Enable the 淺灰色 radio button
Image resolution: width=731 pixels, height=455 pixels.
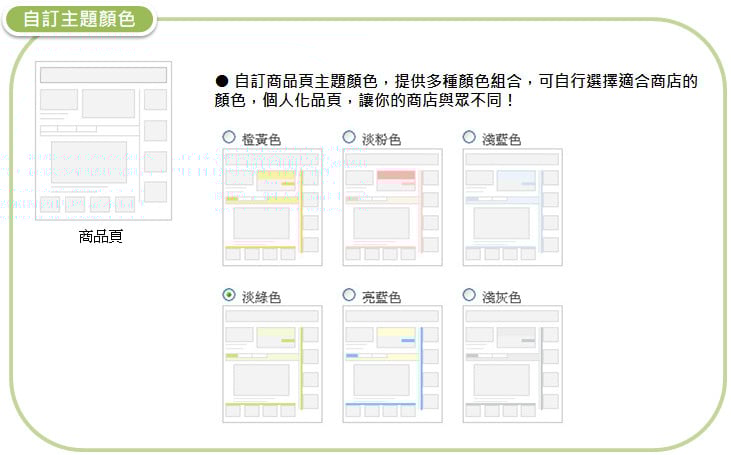(469, 295)
